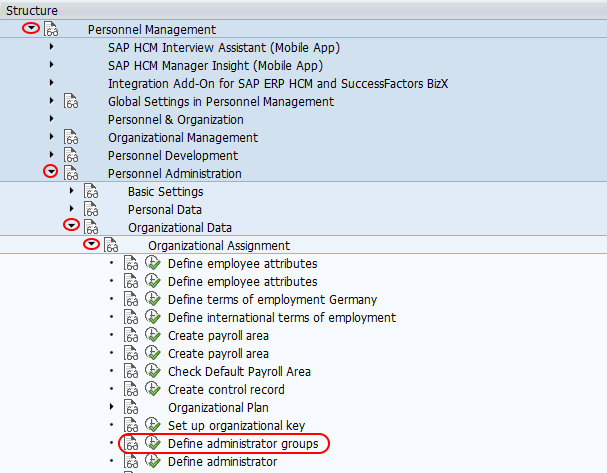Viewport: 607px width, 473px height.
Task: Collapse the Personnel Management node
Action: [x=31, y=28]
